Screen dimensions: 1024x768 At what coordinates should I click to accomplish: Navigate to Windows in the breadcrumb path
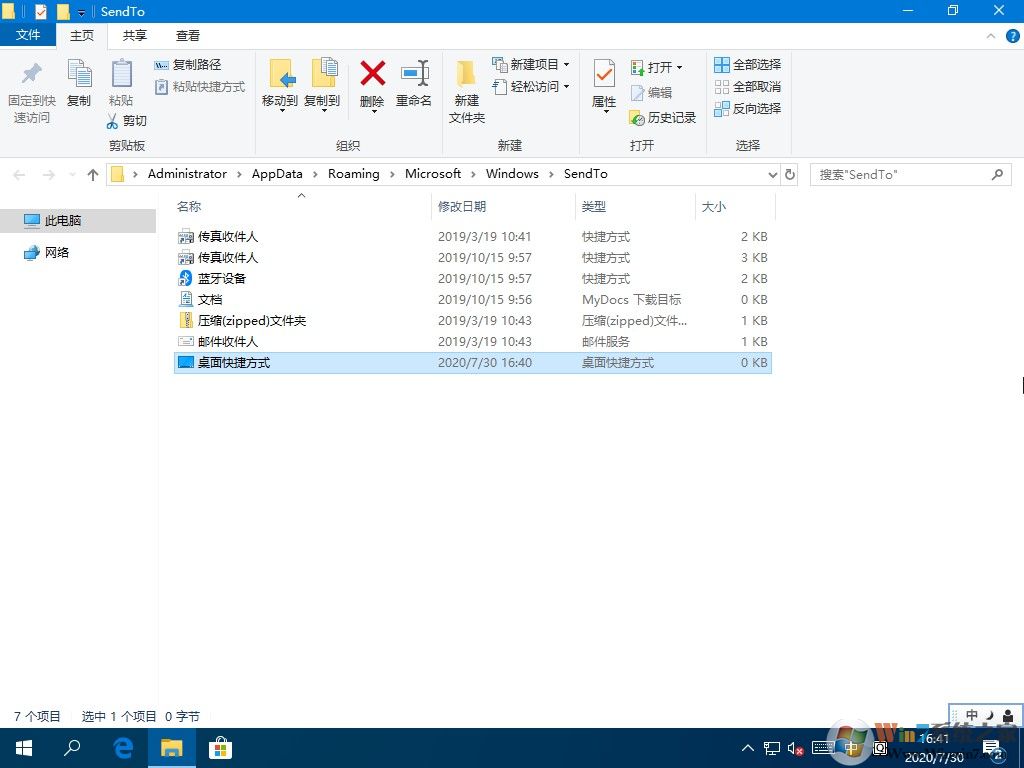pos(512,173)
